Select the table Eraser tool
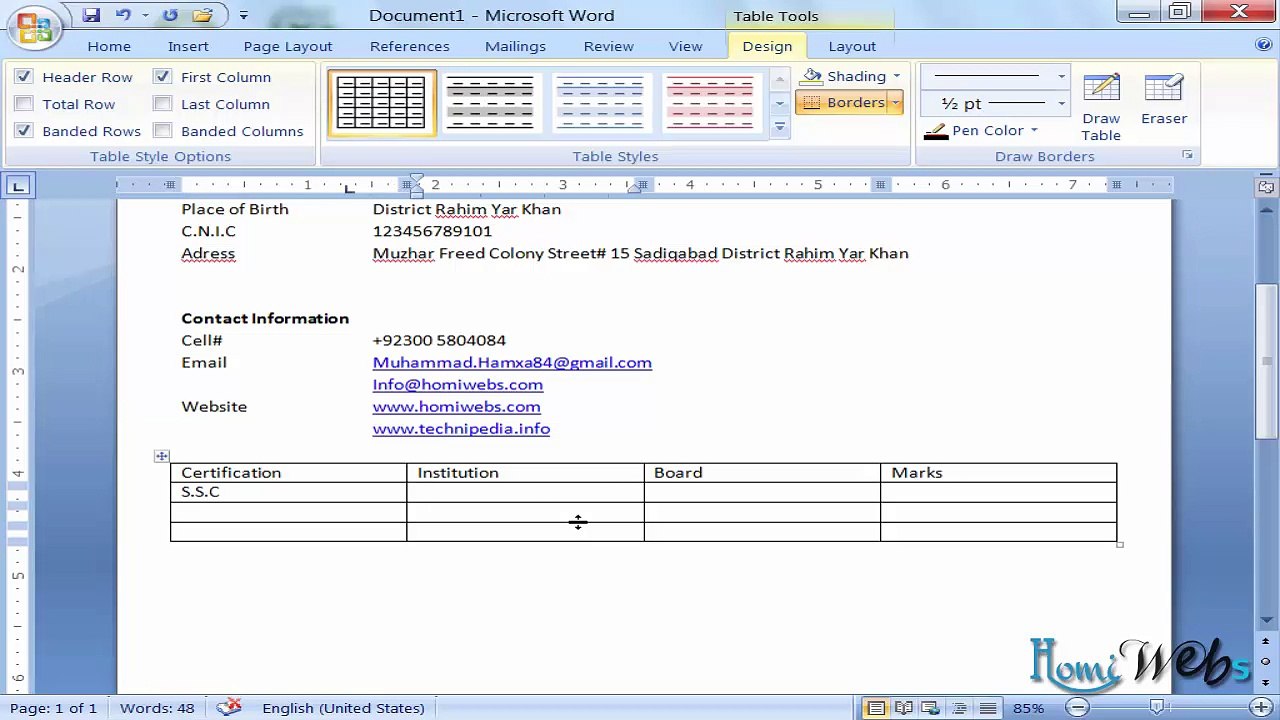The width and height of the screenshot is (1280, 720). tap(1164, 99)
